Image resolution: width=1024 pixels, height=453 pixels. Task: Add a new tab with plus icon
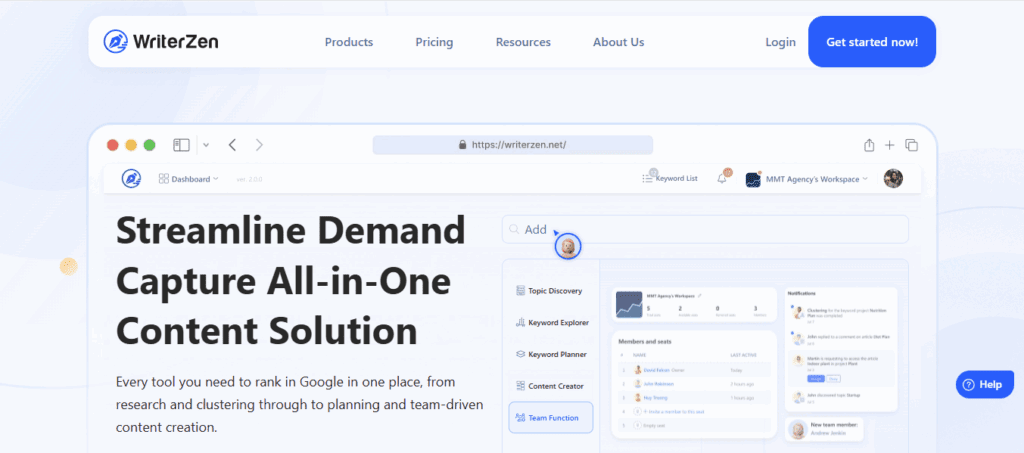(x=889, y=145)
